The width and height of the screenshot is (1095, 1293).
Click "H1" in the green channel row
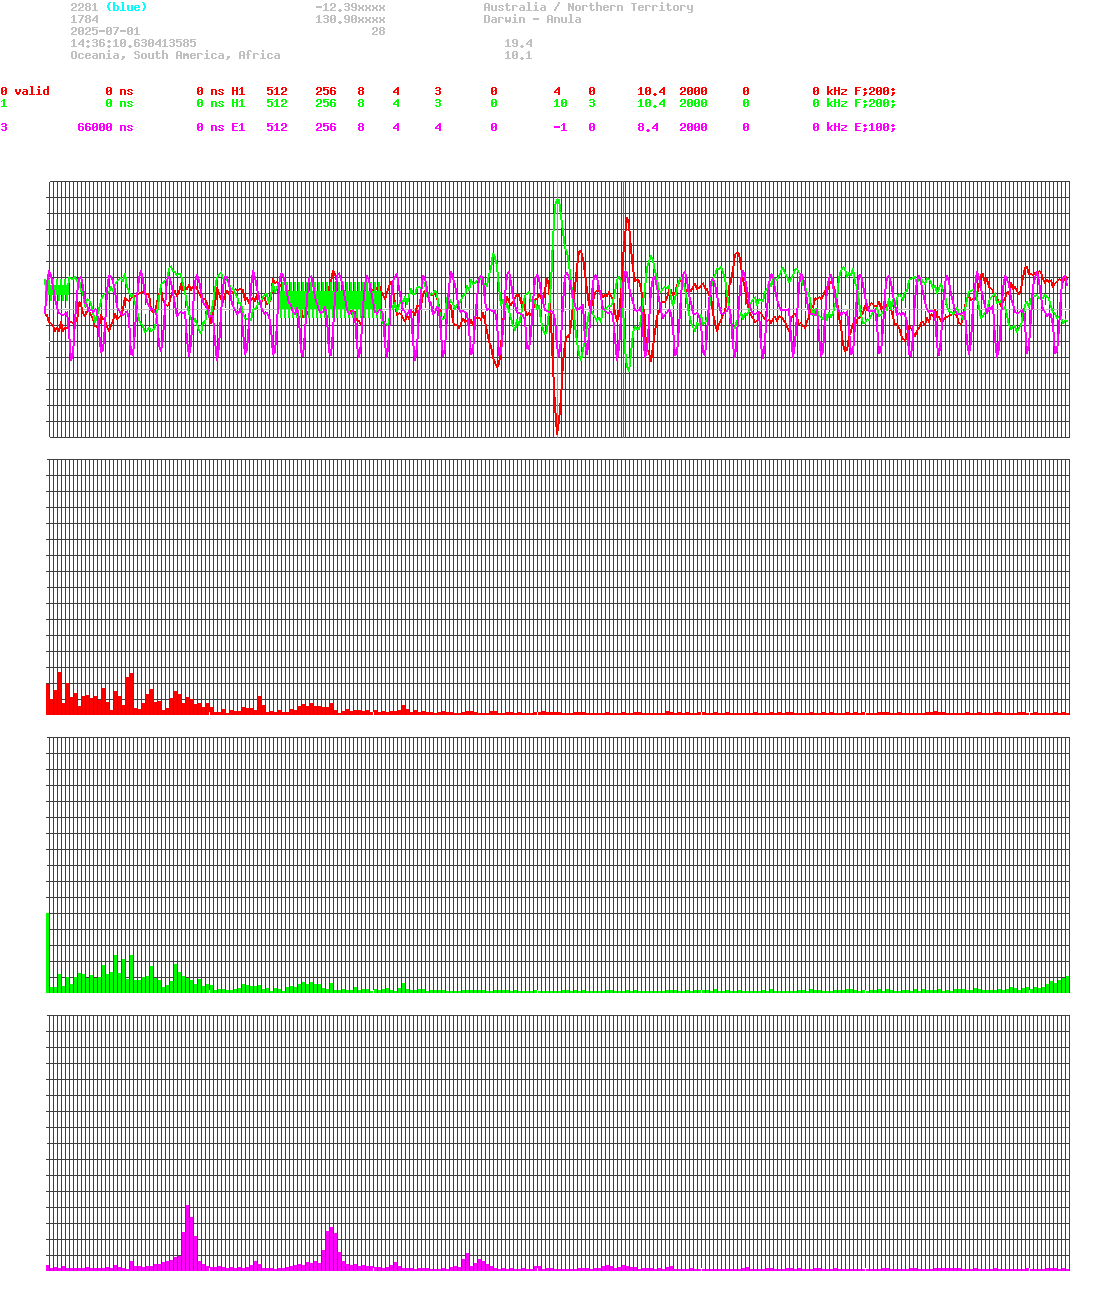pos(238,103)
